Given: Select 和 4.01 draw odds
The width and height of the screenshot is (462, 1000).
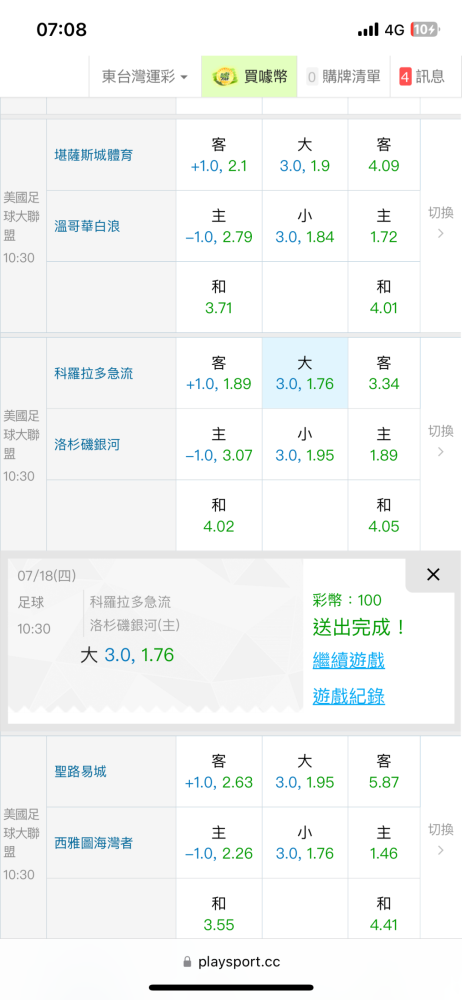Looking at the screenshot, I should click(384, 297).
